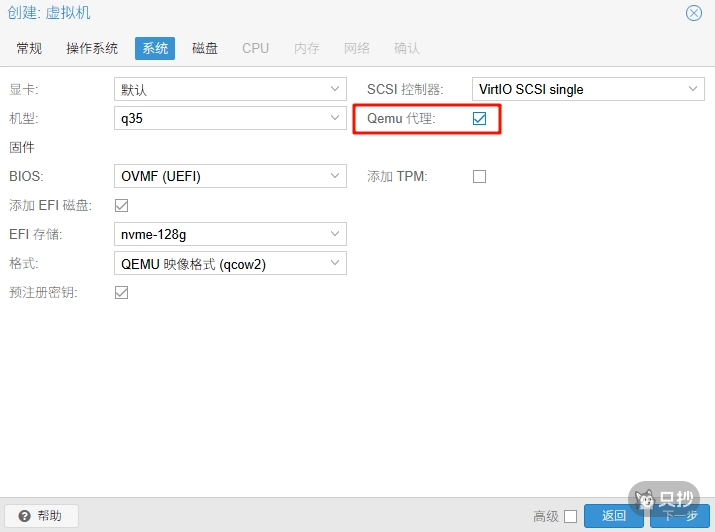
Task: Expand the 格式 qcow2 dropdown
Action: pyautogui.click(x=335, y=264)
